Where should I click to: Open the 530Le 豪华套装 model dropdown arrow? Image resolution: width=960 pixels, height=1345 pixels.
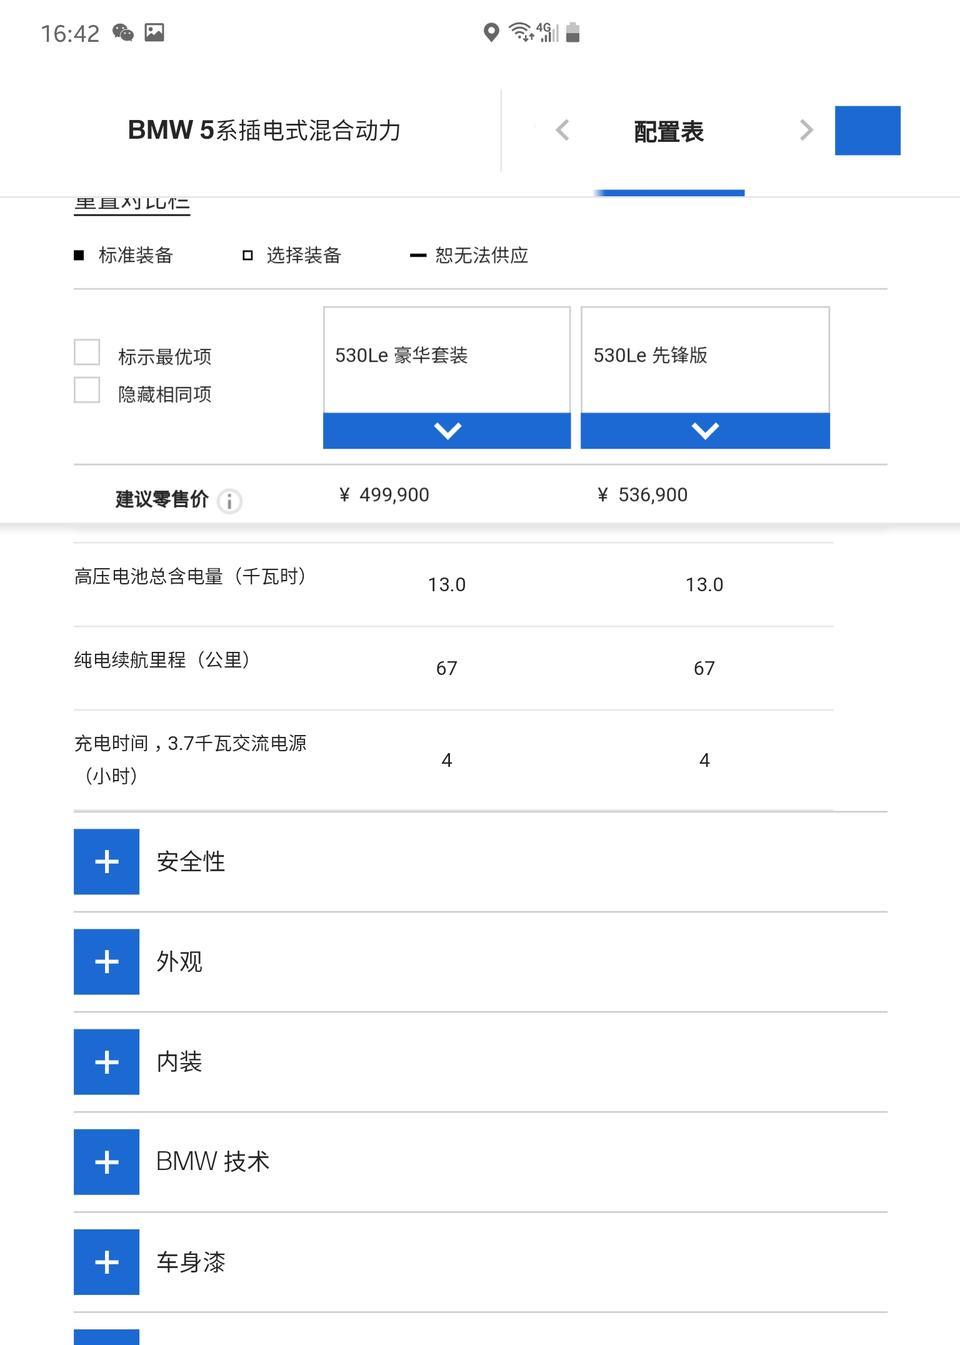pyautogui.click(x=447, y=431)
